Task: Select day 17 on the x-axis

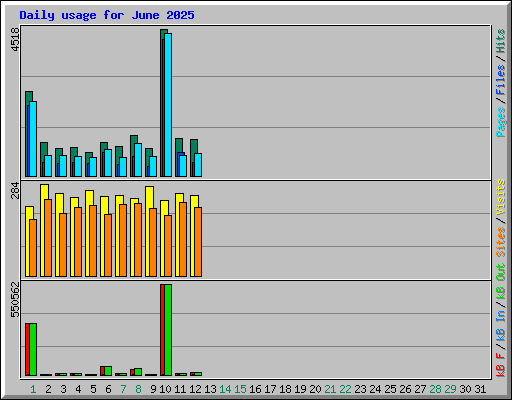Action: [270, 389]
